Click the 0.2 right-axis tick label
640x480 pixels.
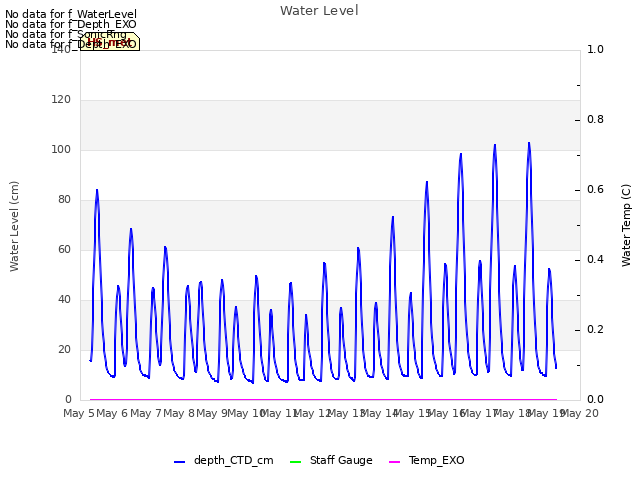point(595,329)
